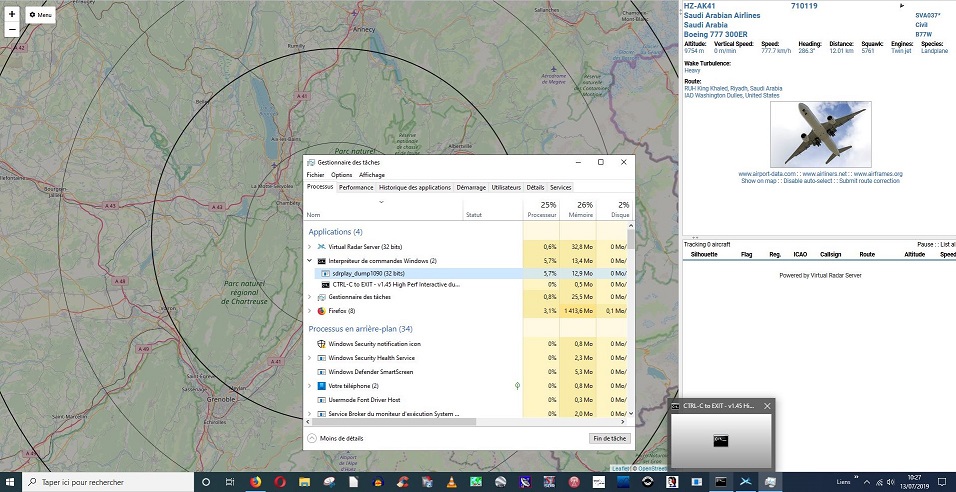Click the Show on map link
This screenshot has width=956, height=492.
click(758, 180)
